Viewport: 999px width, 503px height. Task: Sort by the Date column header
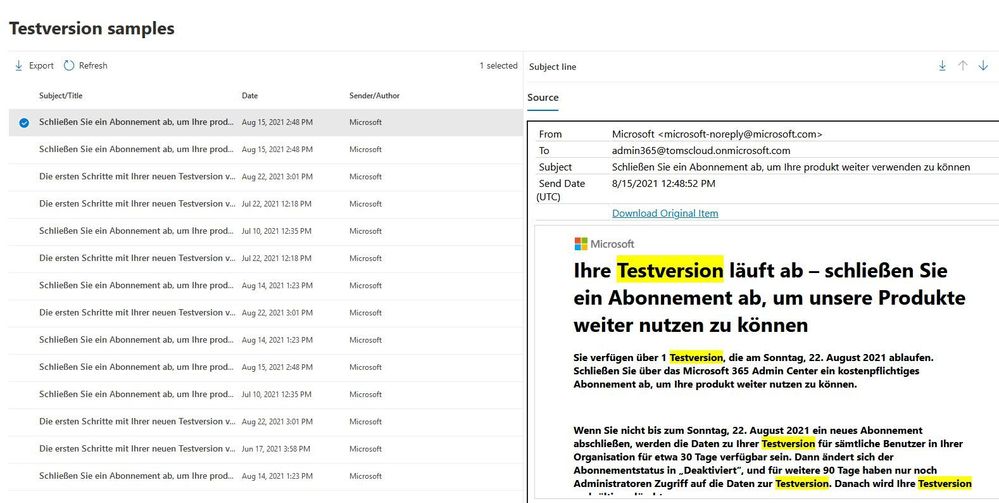[250, 96]
